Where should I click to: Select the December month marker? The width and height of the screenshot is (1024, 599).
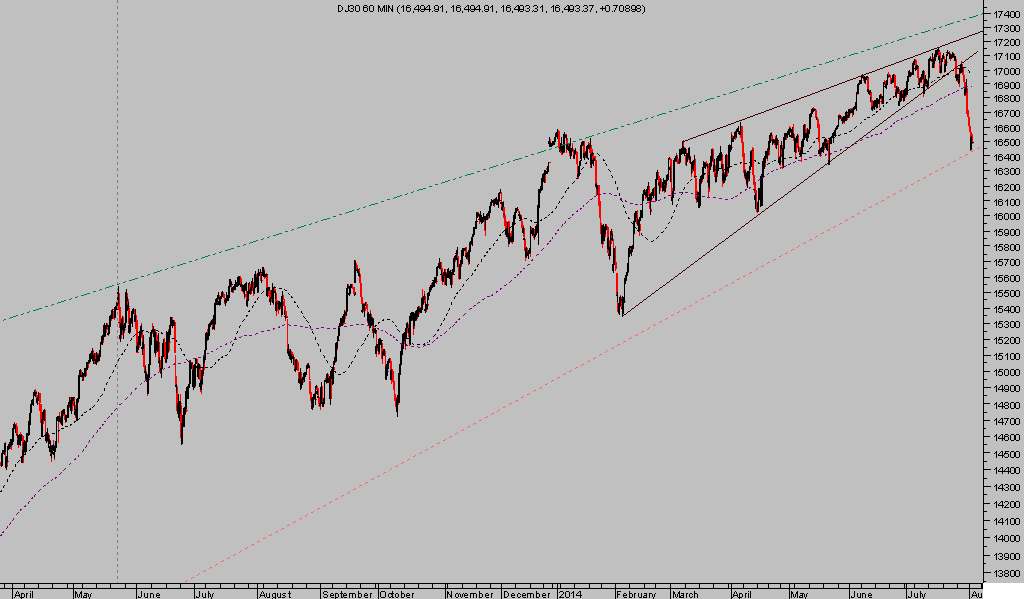[527, 593]
